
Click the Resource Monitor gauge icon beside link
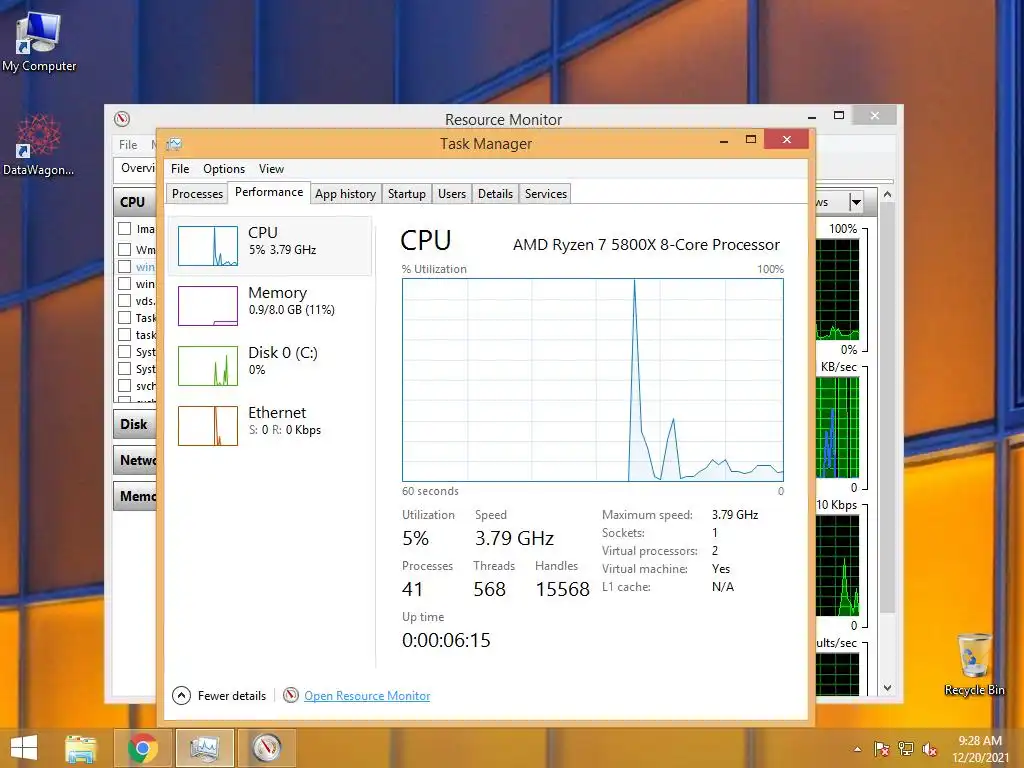[291, 696]
